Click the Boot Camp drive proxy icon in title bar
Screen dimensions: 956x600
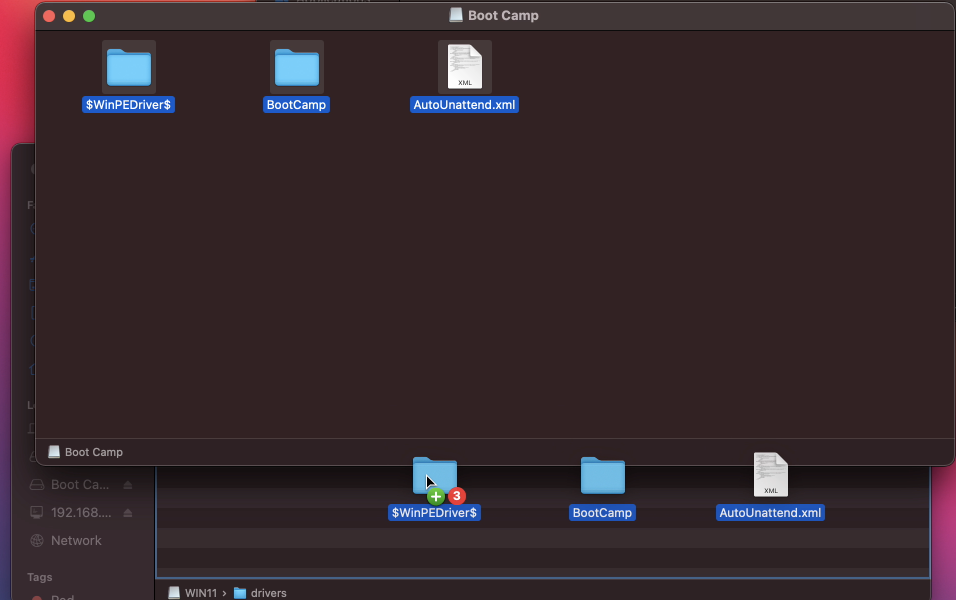tap(456, 15)
